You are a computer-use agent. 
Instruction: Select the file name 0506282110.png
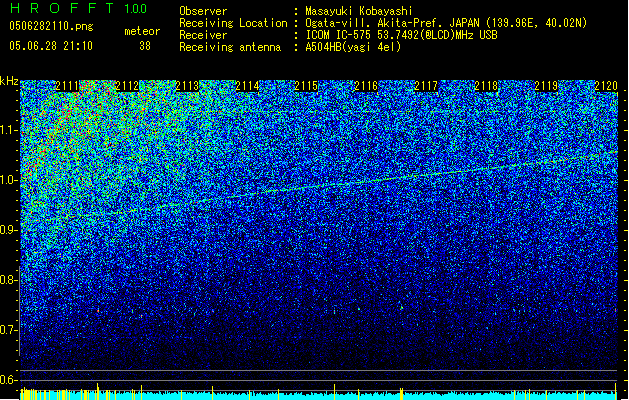point(51,26)
